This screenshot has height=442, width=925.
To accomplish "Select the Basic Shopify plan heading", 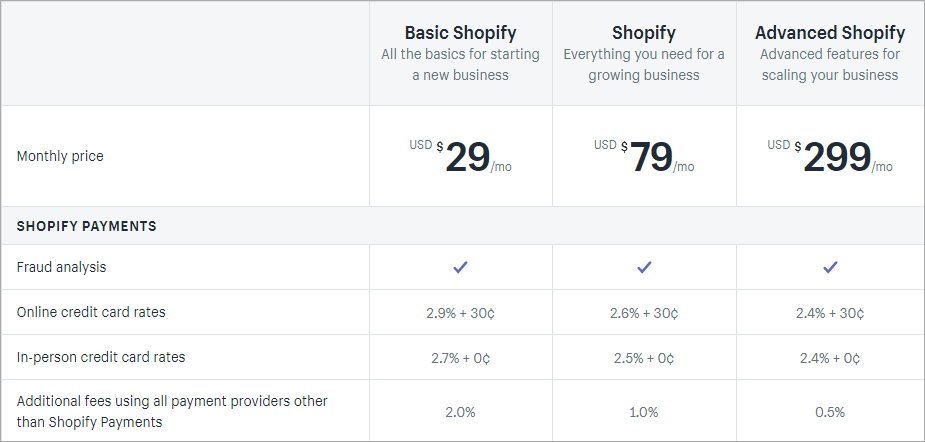I will [x=460, y=33].
